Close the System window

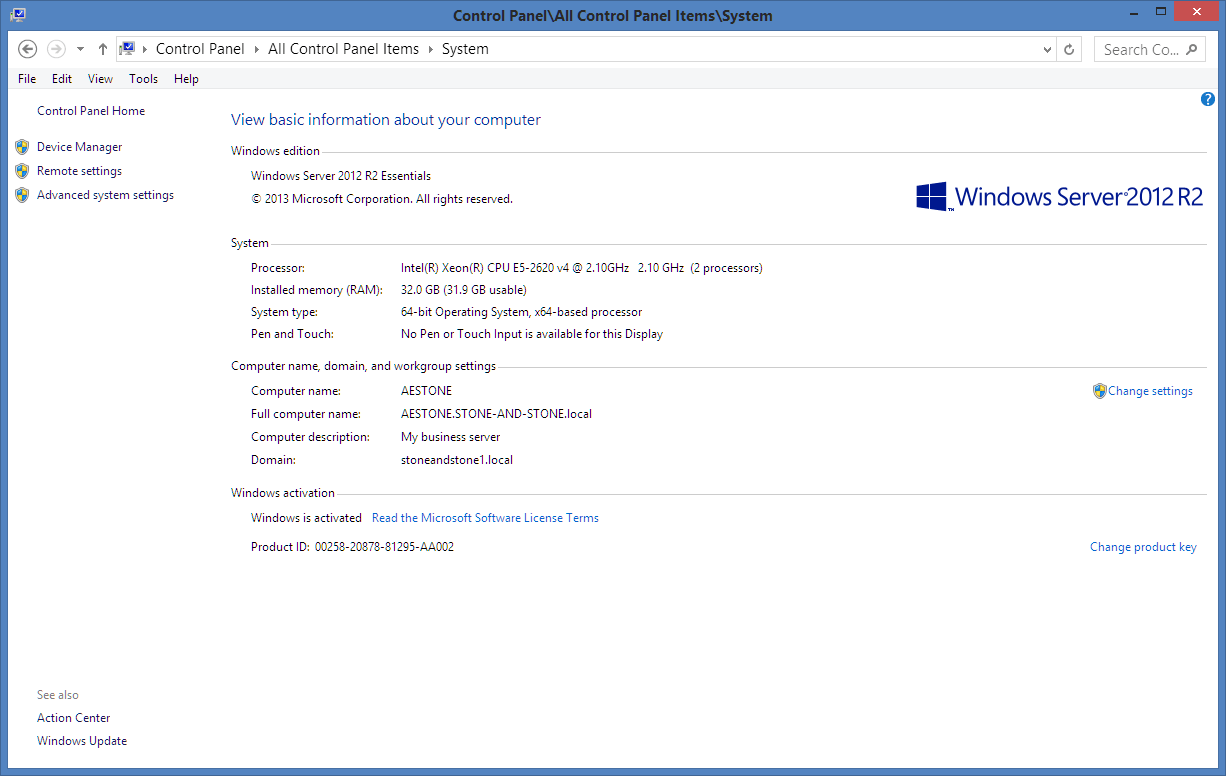pos(1198,12)
